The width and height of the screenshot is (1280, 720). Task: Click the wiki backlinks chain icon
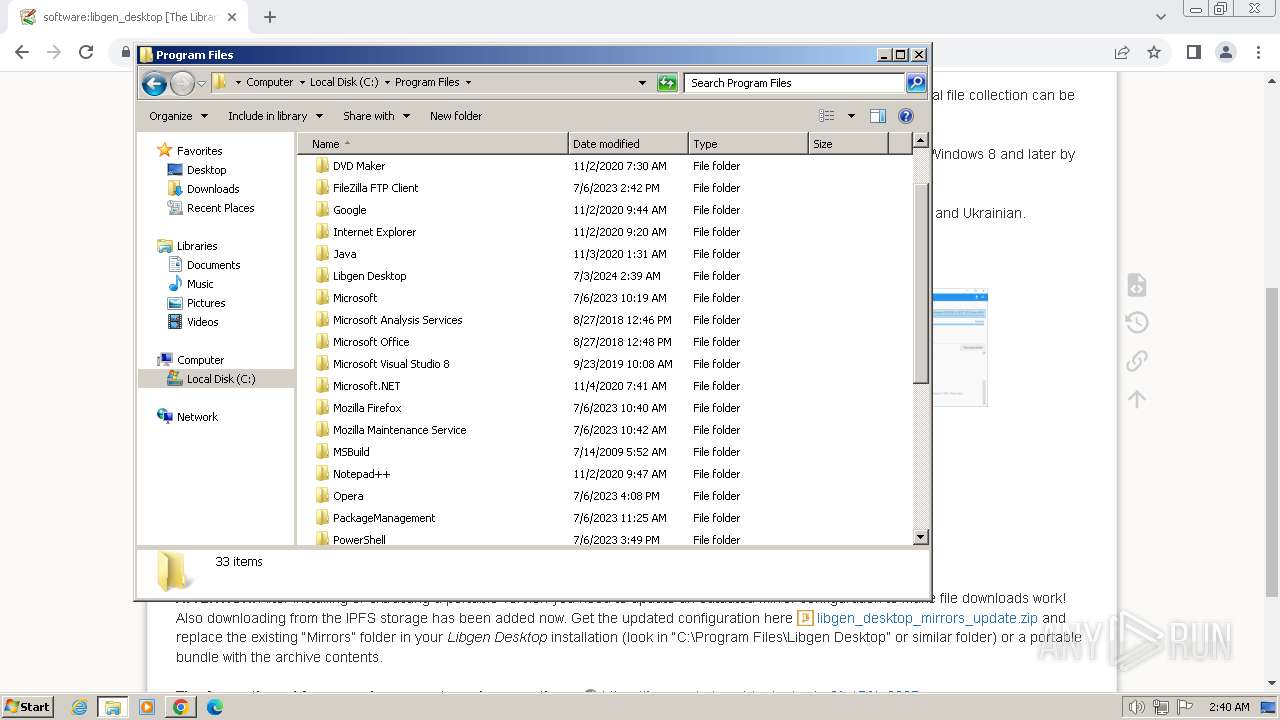click(x=1137, y=360)
